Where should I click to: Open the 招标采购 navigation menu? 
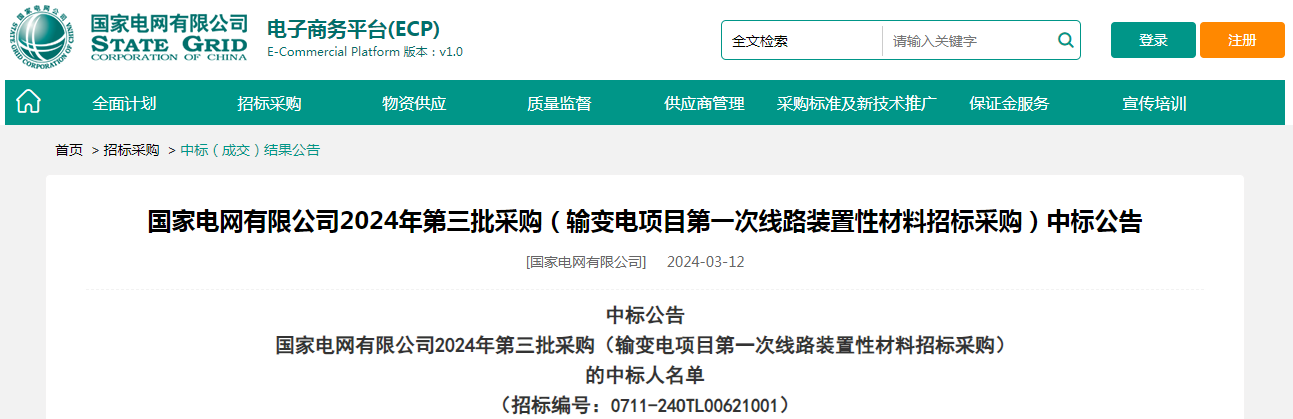(269, 103)
